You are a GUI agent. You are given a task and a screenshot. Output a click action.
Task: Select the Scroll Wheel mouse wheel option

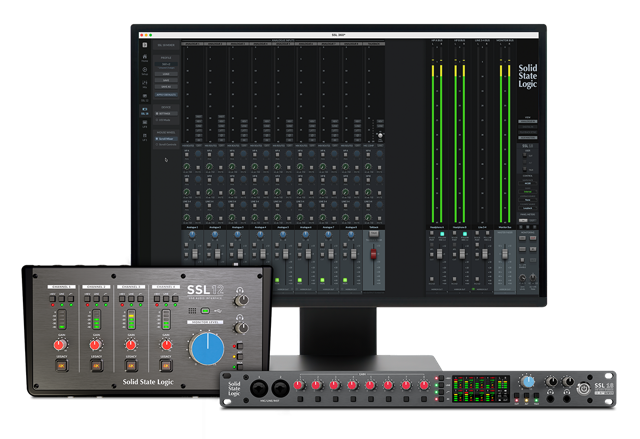166,139
